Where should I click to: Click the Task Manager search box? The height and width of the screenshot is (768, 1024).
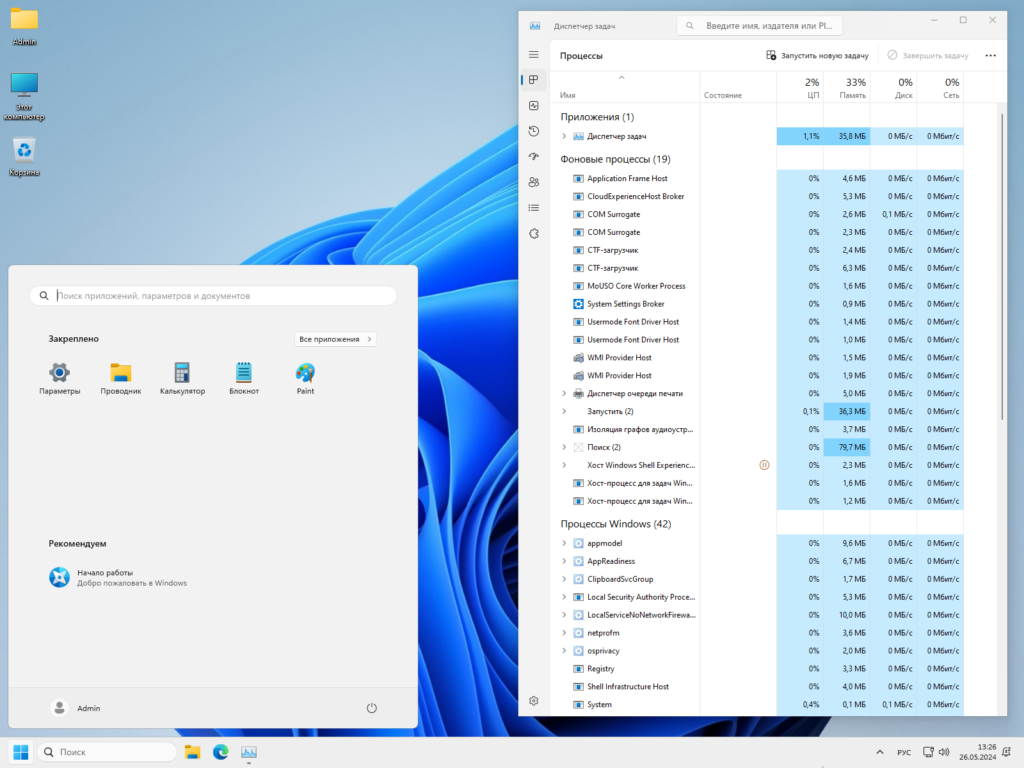760,25
